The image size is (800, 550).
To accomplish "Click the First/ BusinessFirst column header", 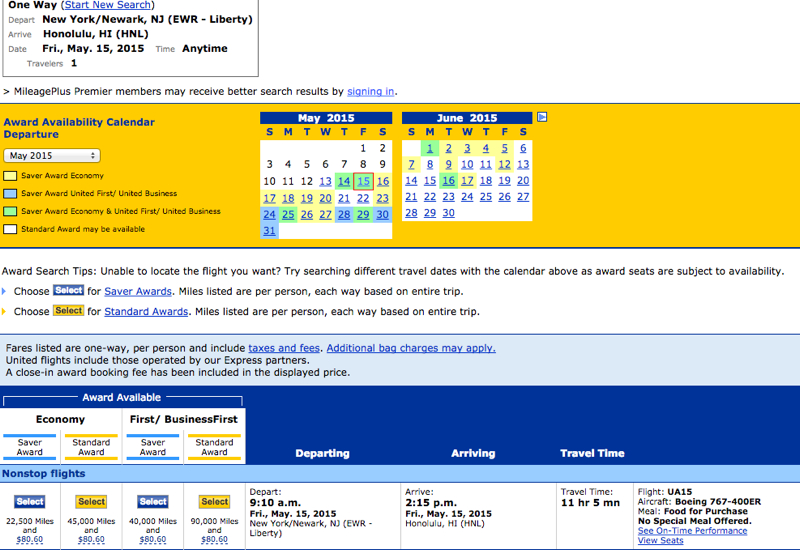I will (184, 419).
